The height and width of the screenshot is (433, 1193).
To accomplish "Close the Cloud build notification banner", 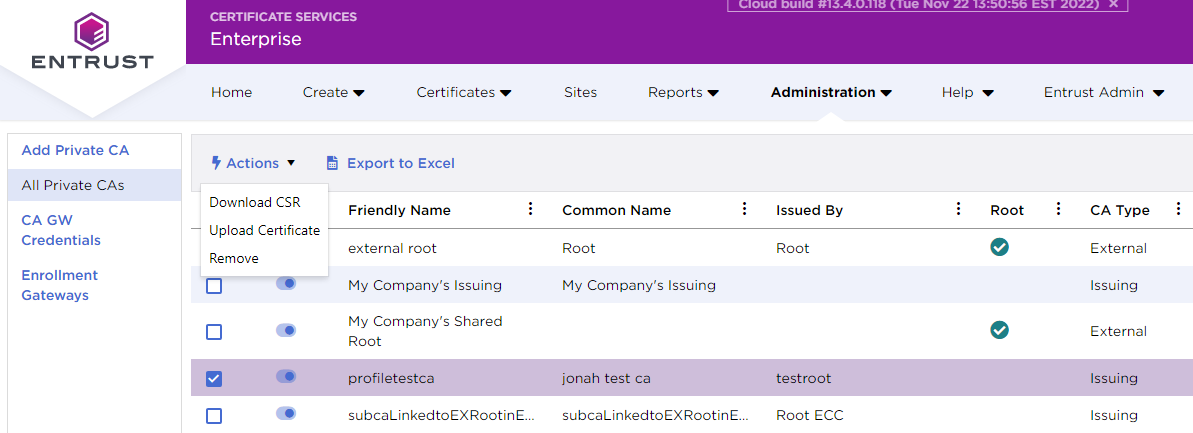I will tap(1113, 5).
